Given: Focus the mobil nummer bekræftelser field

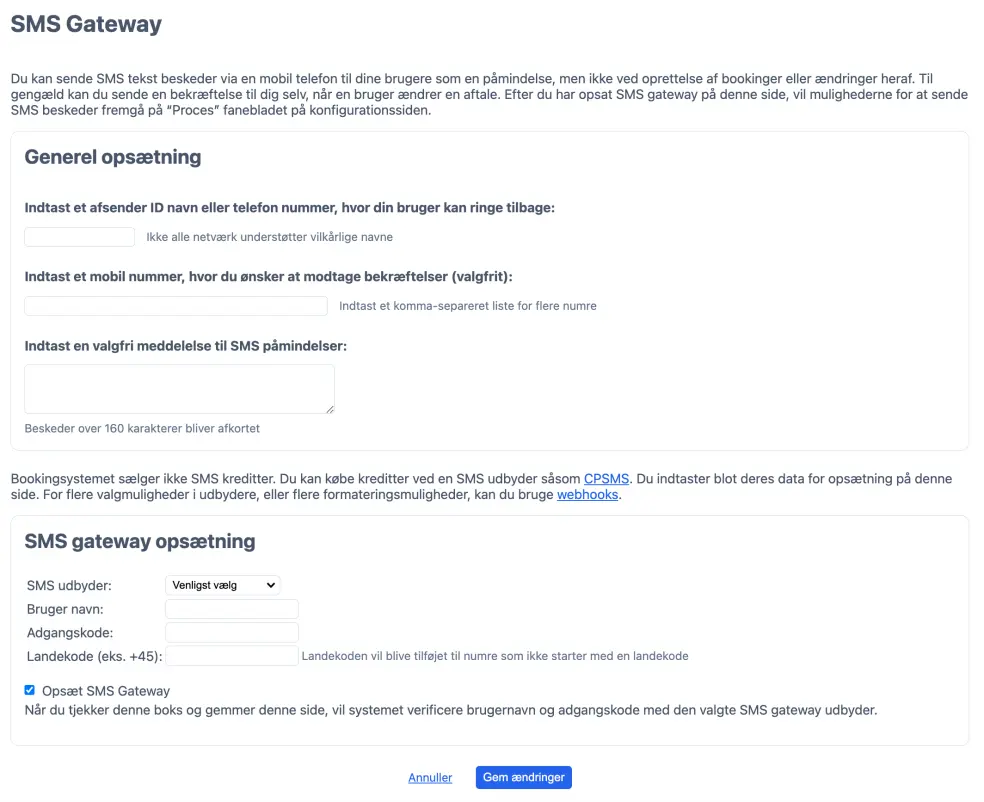Looking at the screenshot, I should pyautogui.click(x=176, y=306).
